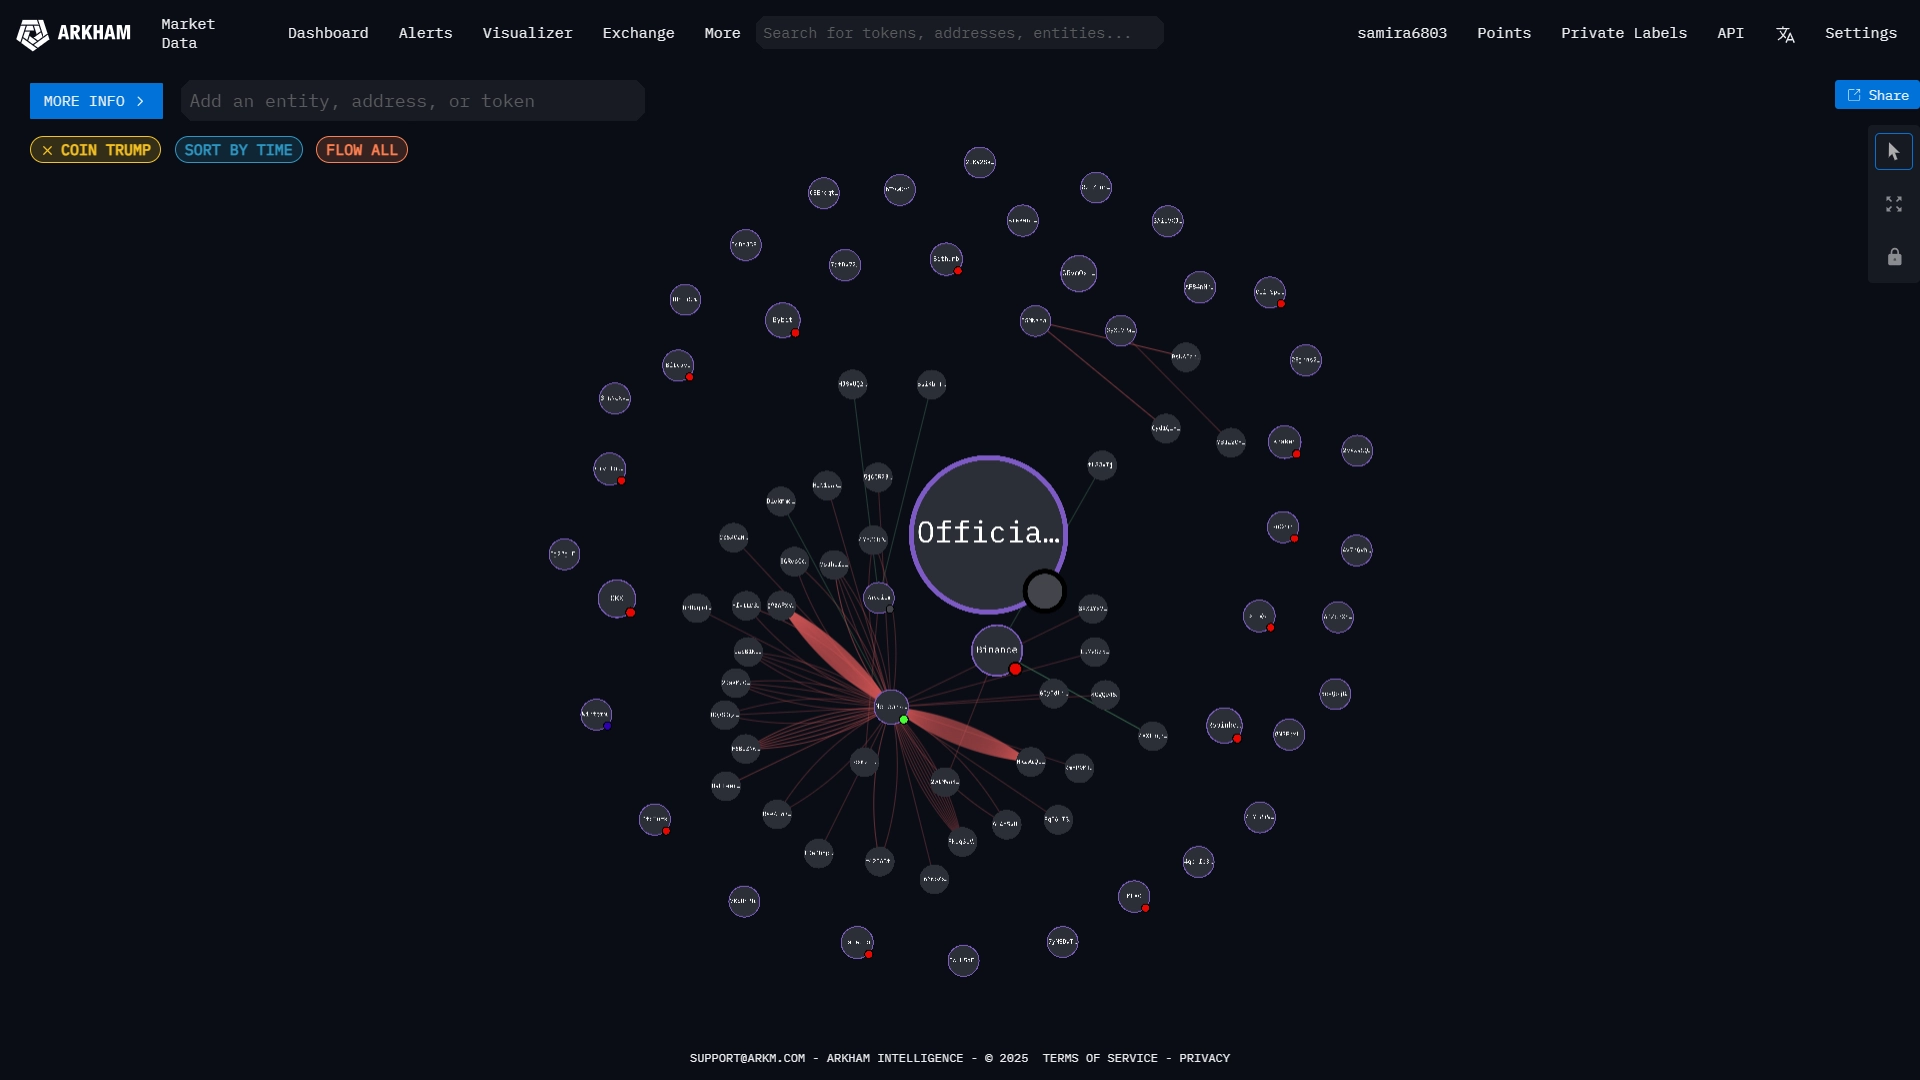
Task: Click the Binance node connection
Action: click(996, 649)
